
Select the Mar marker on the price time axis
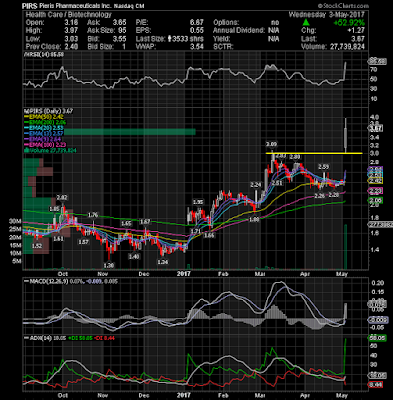click(x=259, y=274)
